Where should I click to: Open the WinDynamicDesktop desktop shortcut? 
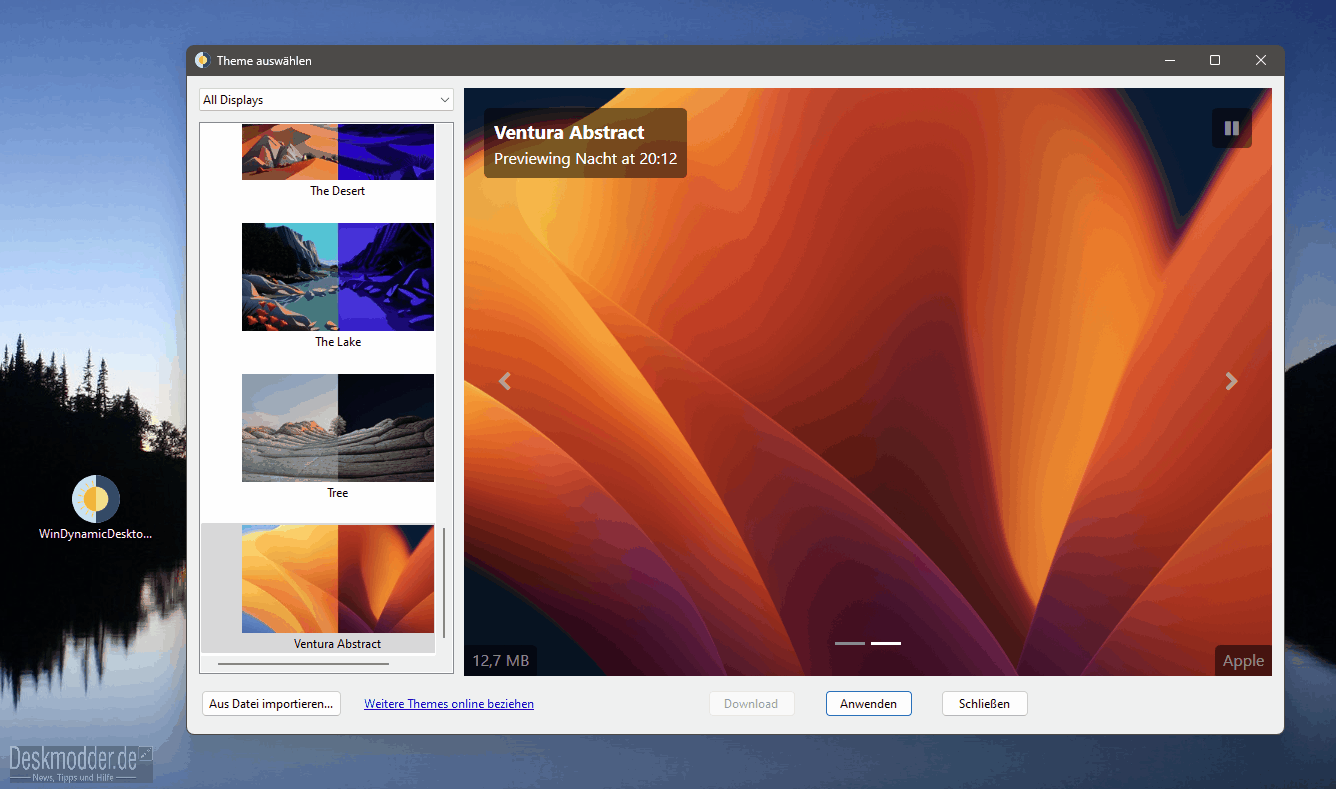96,508
